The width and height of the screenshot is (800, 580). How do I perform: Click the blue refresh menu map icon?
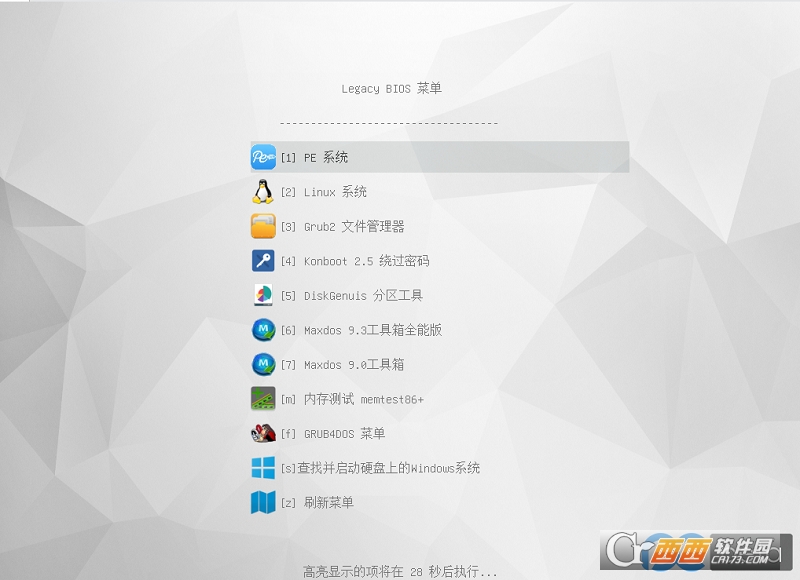coord(263,502)
